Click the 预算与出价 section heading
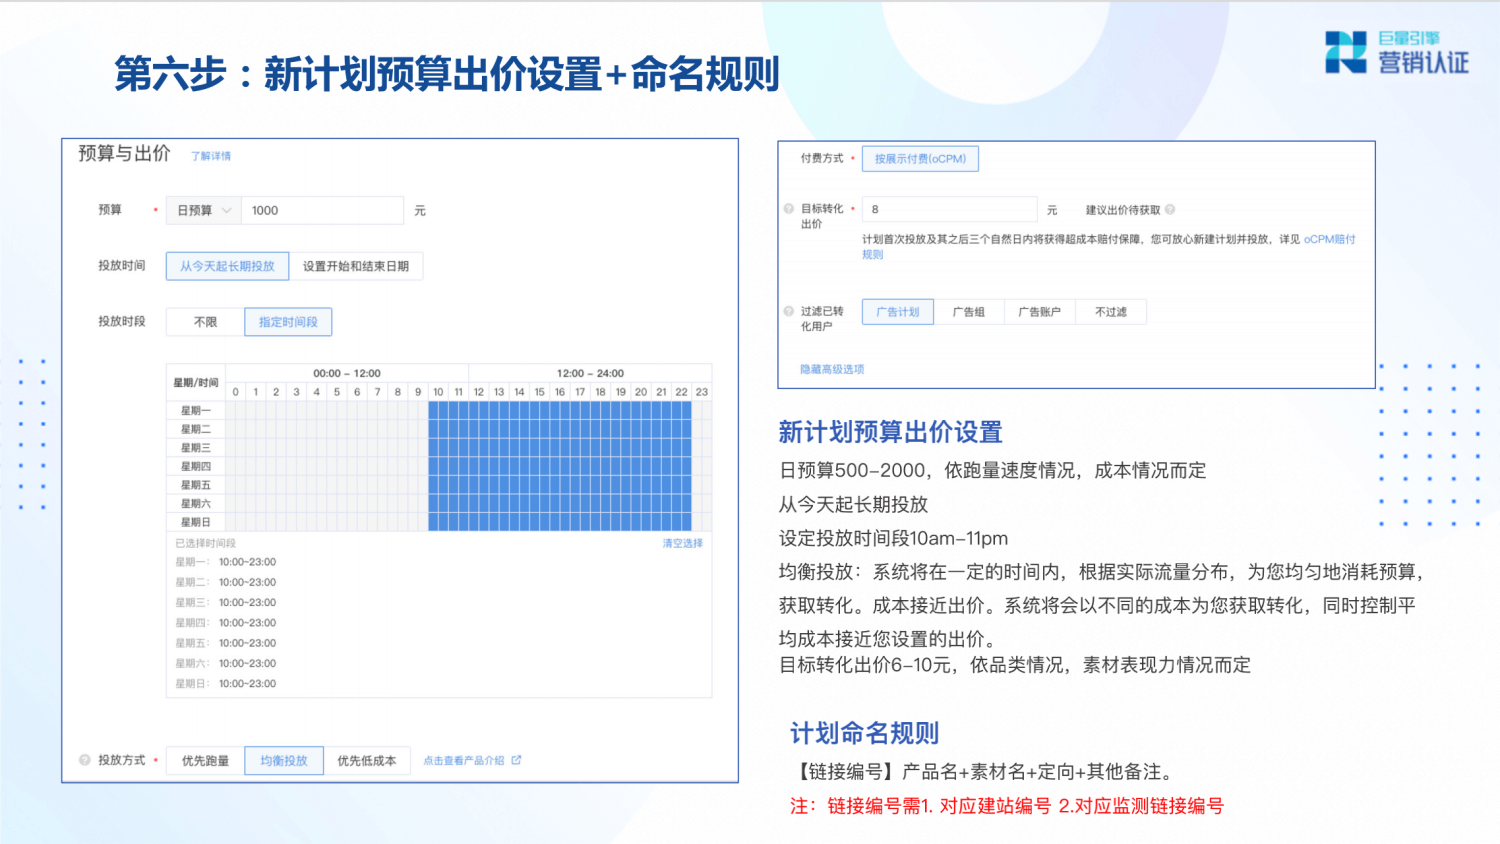This screenshot has height=844, width=1500. click(x=124, y=153)
